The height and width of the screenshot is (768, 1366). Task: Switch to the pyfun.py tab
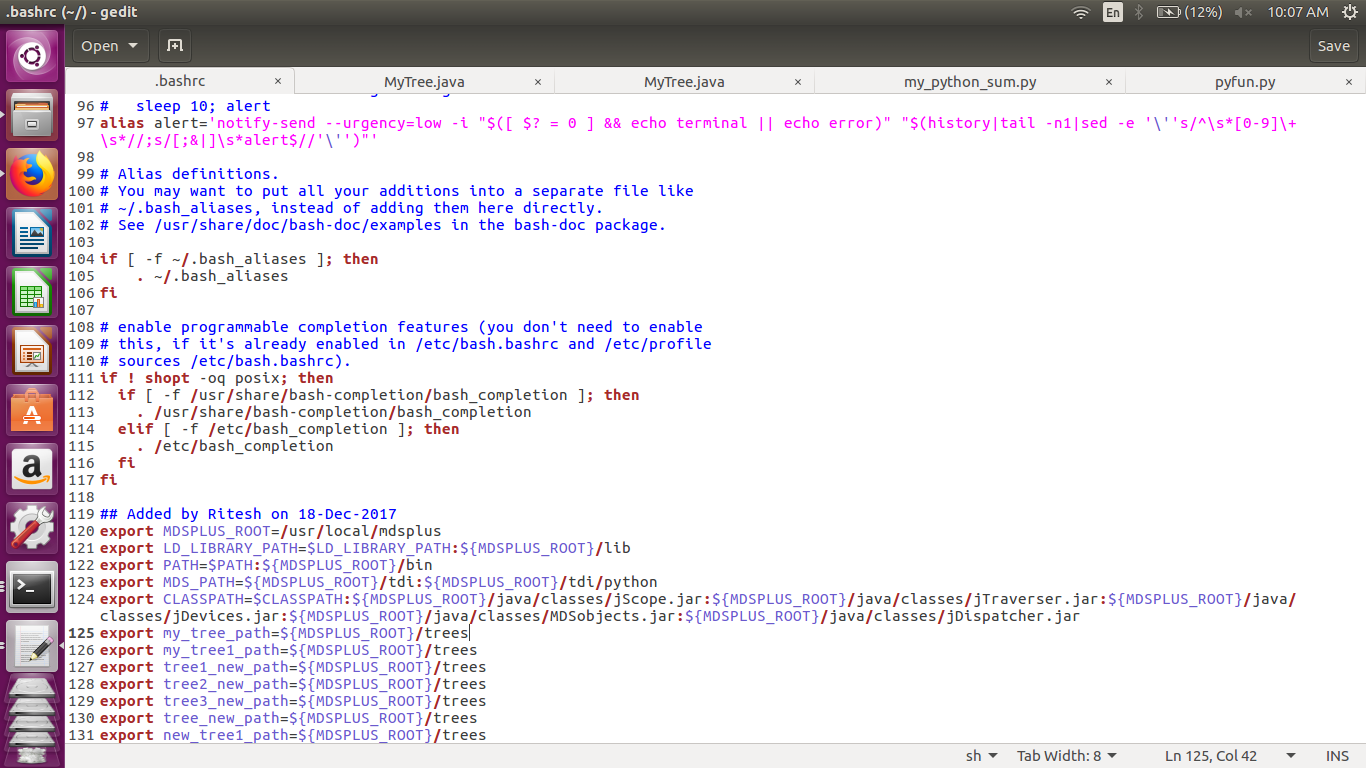pos(1244,81)
